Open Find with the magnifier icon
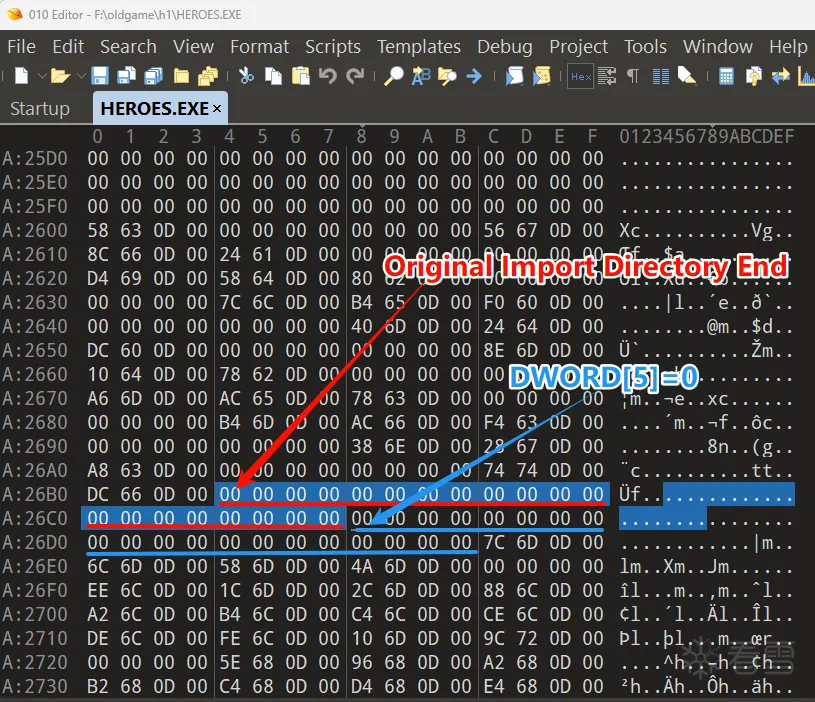The width and height of the screenshot is (815, 702). (394, 76)
